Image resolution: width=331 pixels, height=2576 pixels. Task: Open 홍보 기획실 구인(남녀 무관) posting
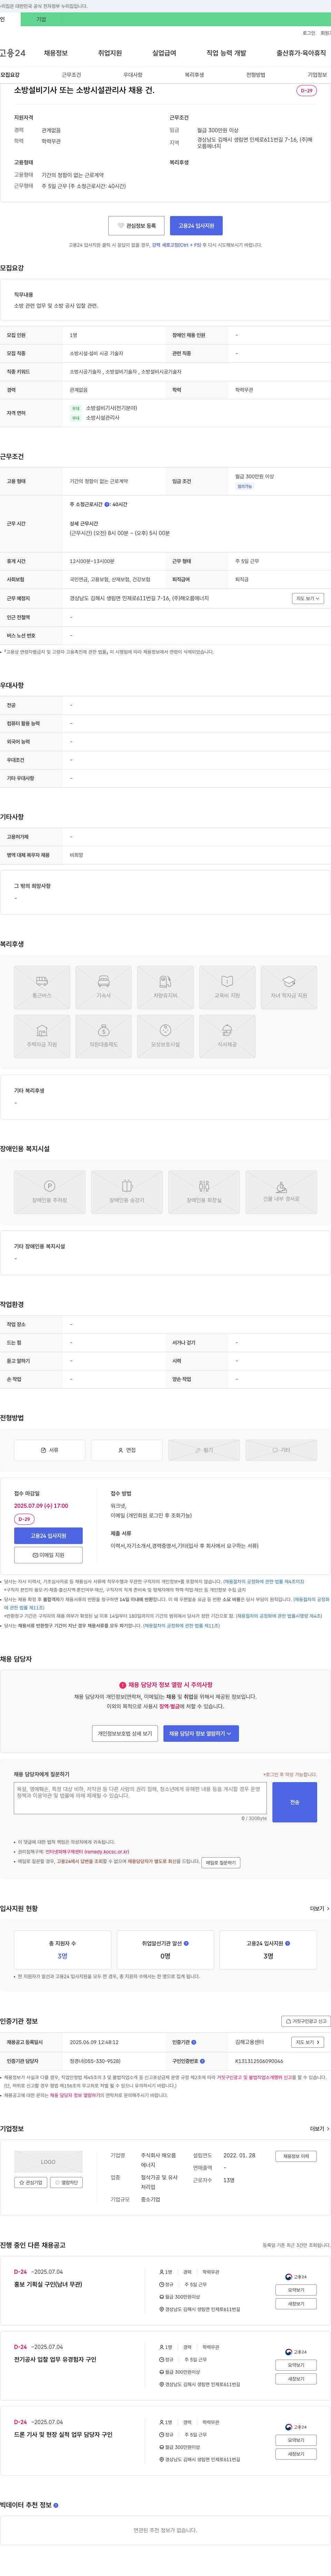pyautogui.click(x=48, y=2284)
